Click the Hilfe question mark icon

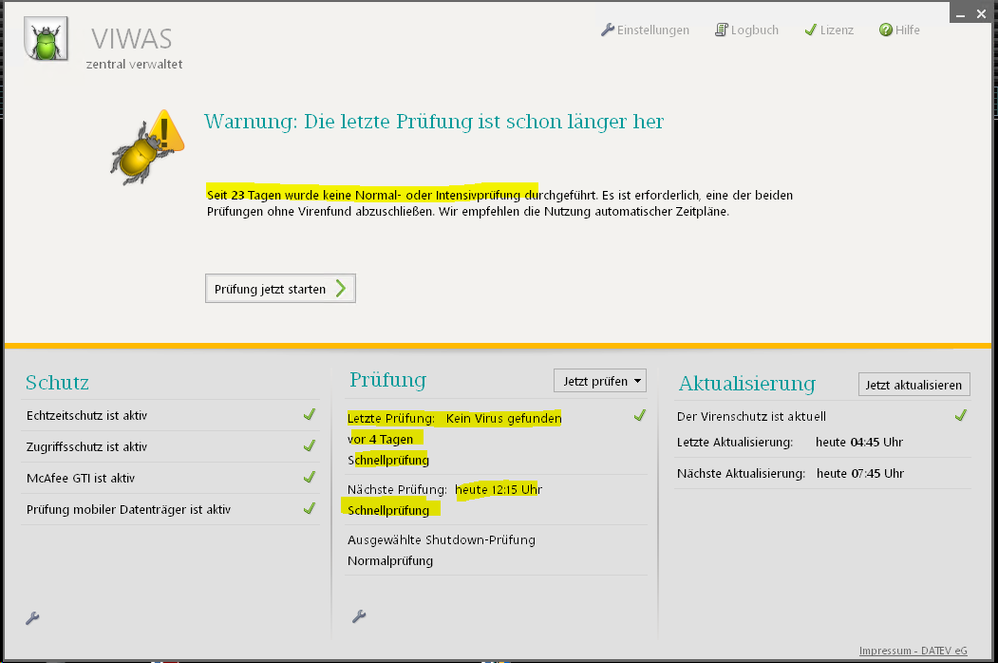pos(885,30)
